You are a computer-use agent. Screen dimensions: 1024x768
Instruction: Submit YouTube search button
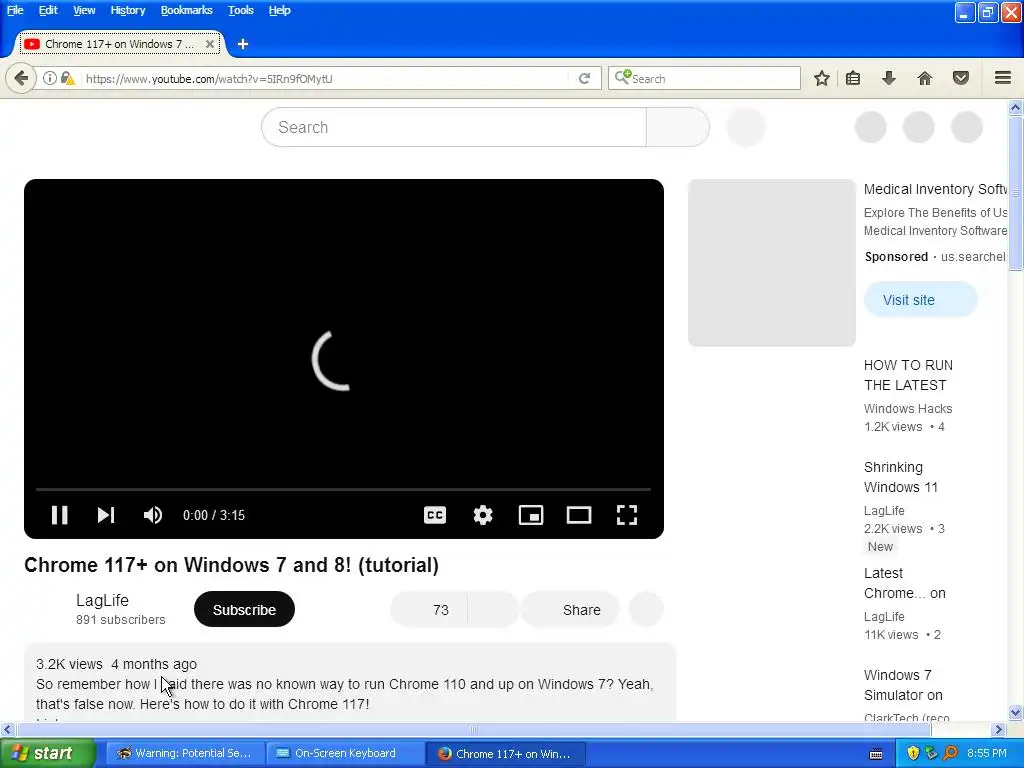677,127
